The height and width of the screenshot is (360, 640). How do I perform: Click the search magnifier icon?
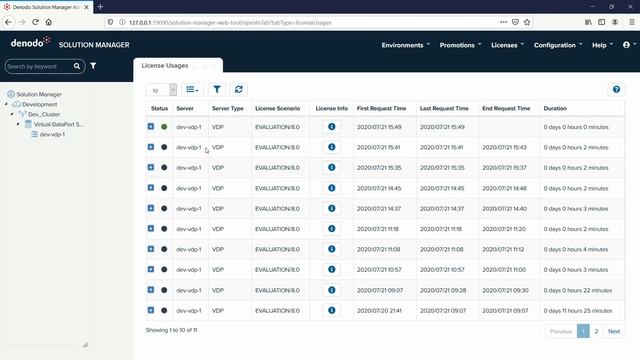coord(77,66)
